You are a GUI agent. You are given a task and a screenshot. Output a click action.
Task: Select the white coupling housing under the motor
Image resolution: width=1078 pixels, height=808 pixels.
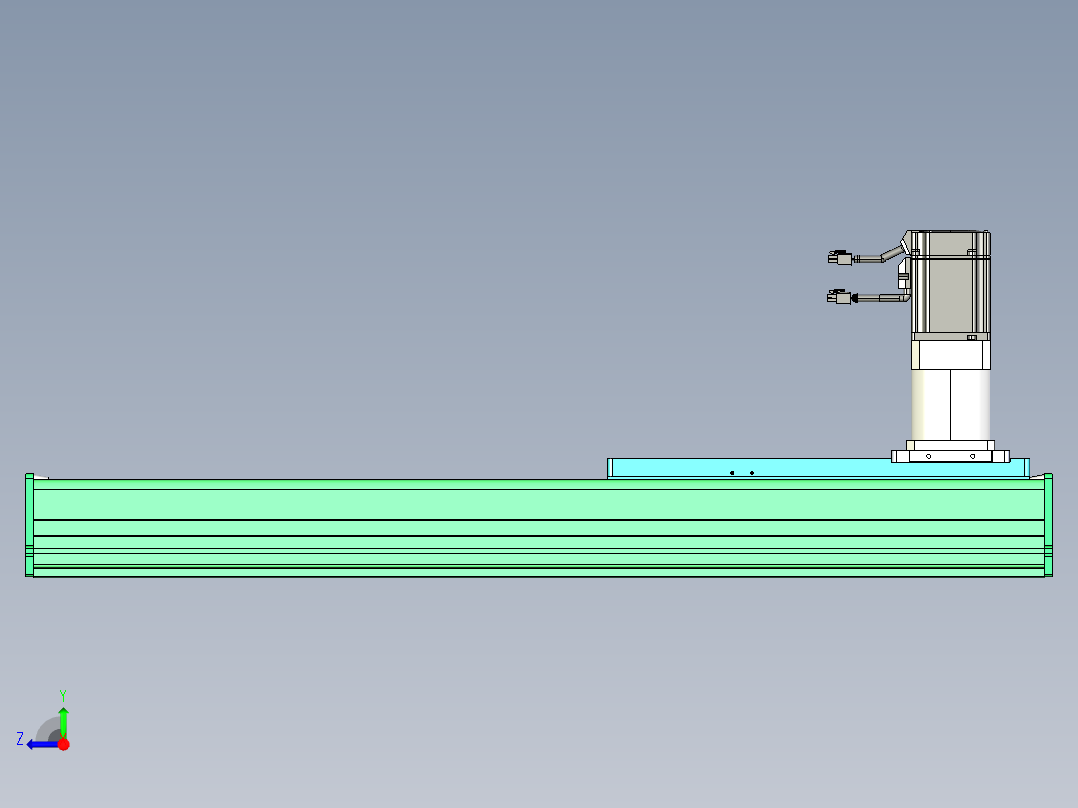pyautogui.click(x=951, y=391)
